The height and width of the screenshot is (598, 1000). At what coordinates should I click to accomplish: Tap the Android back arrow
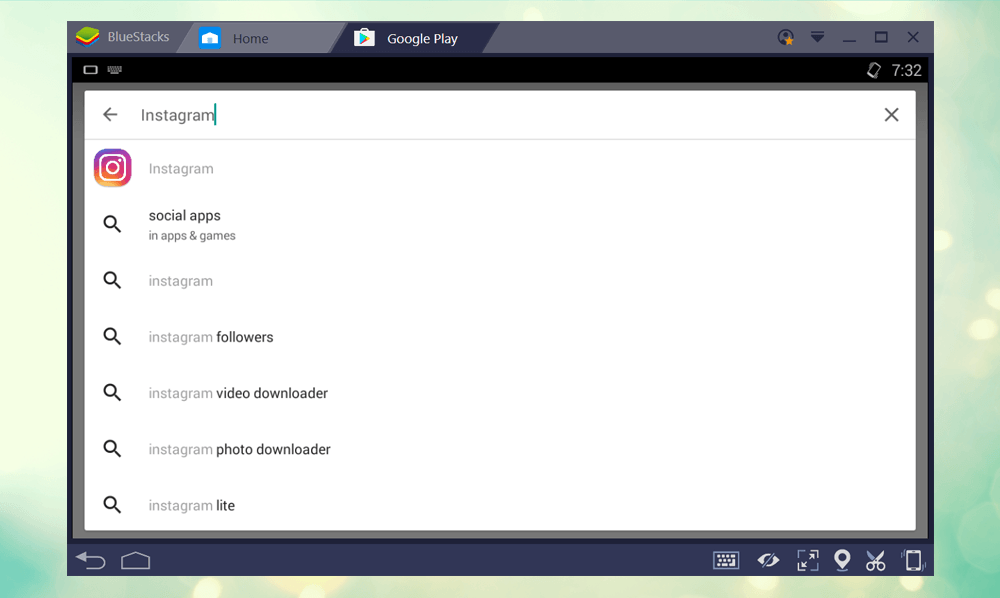coord(90,561)
